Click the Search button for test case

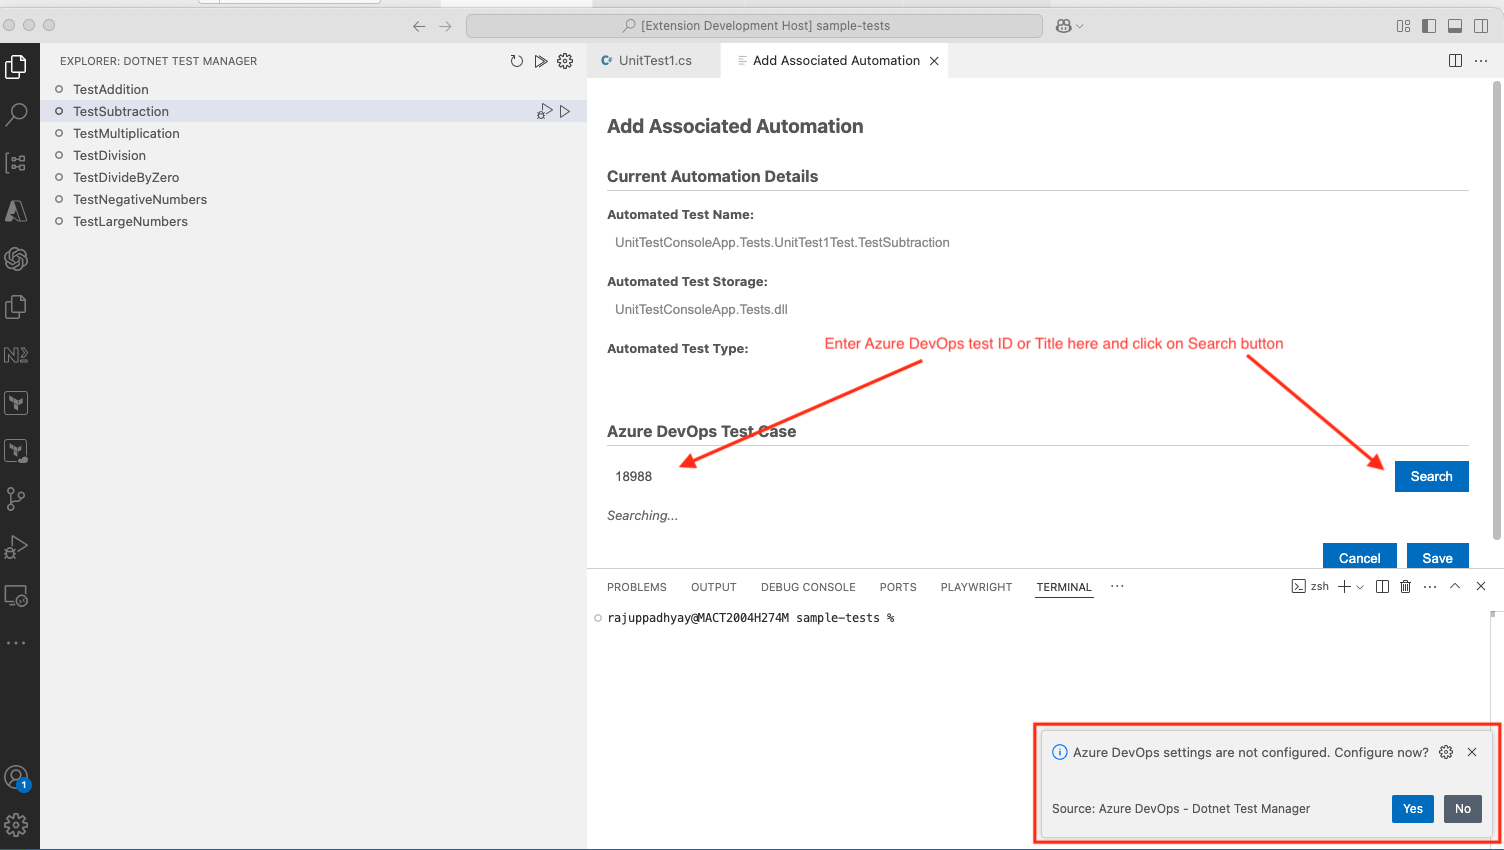click(x=1431, y=476)
